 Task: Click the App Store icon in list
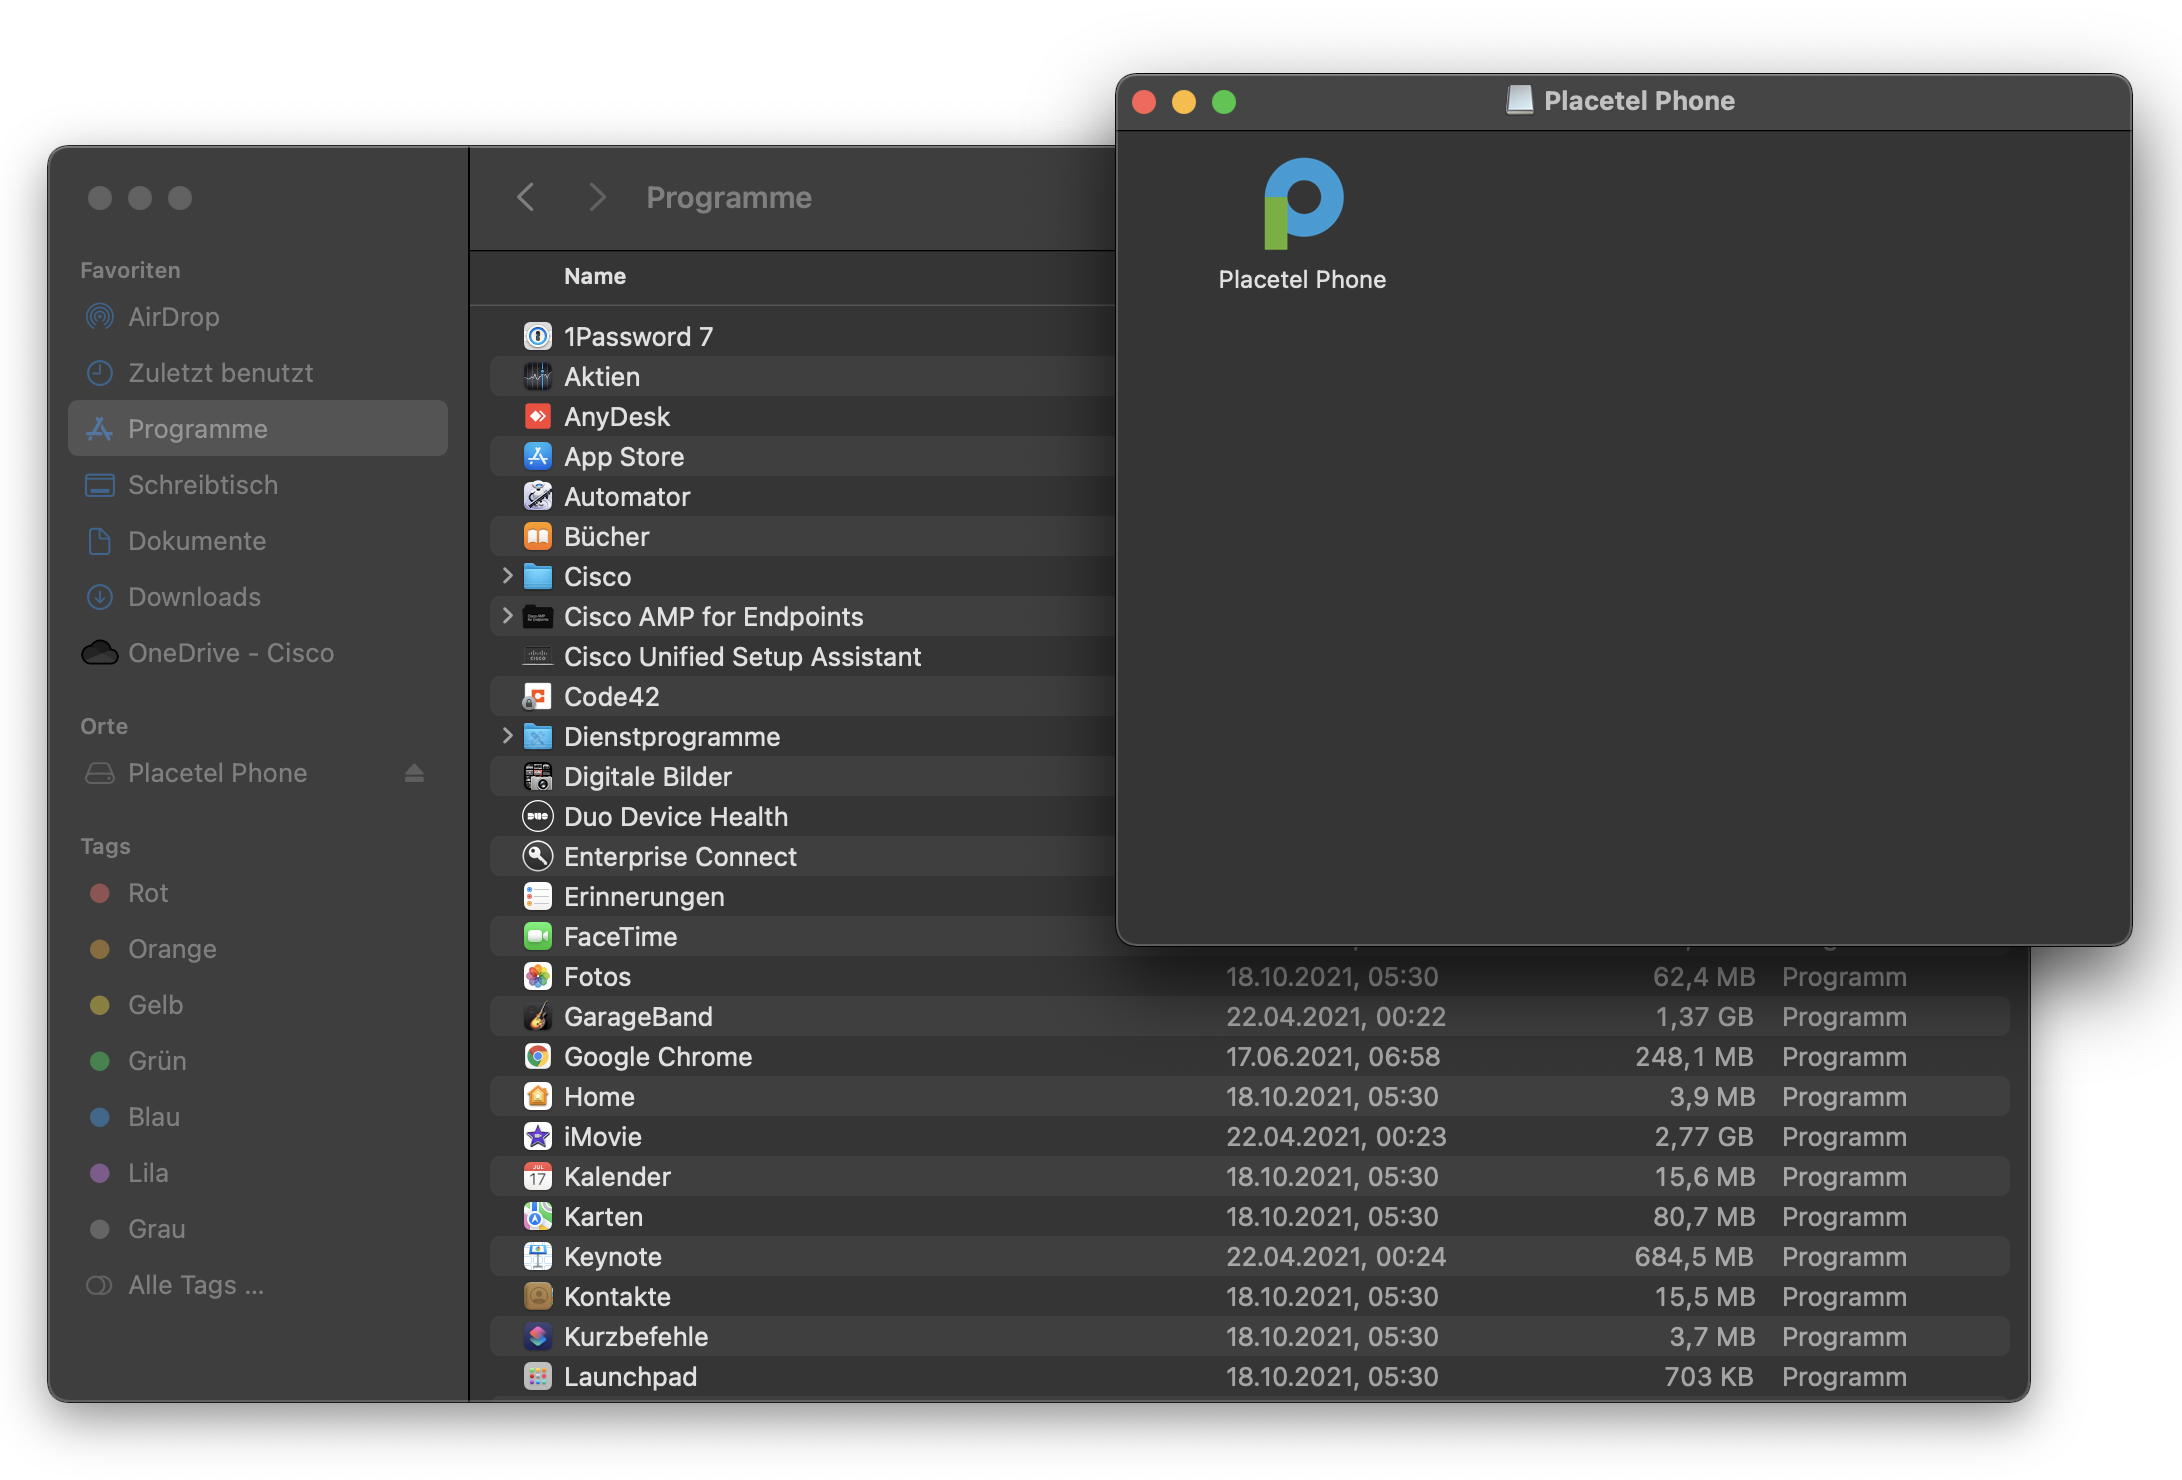(538, 456)
